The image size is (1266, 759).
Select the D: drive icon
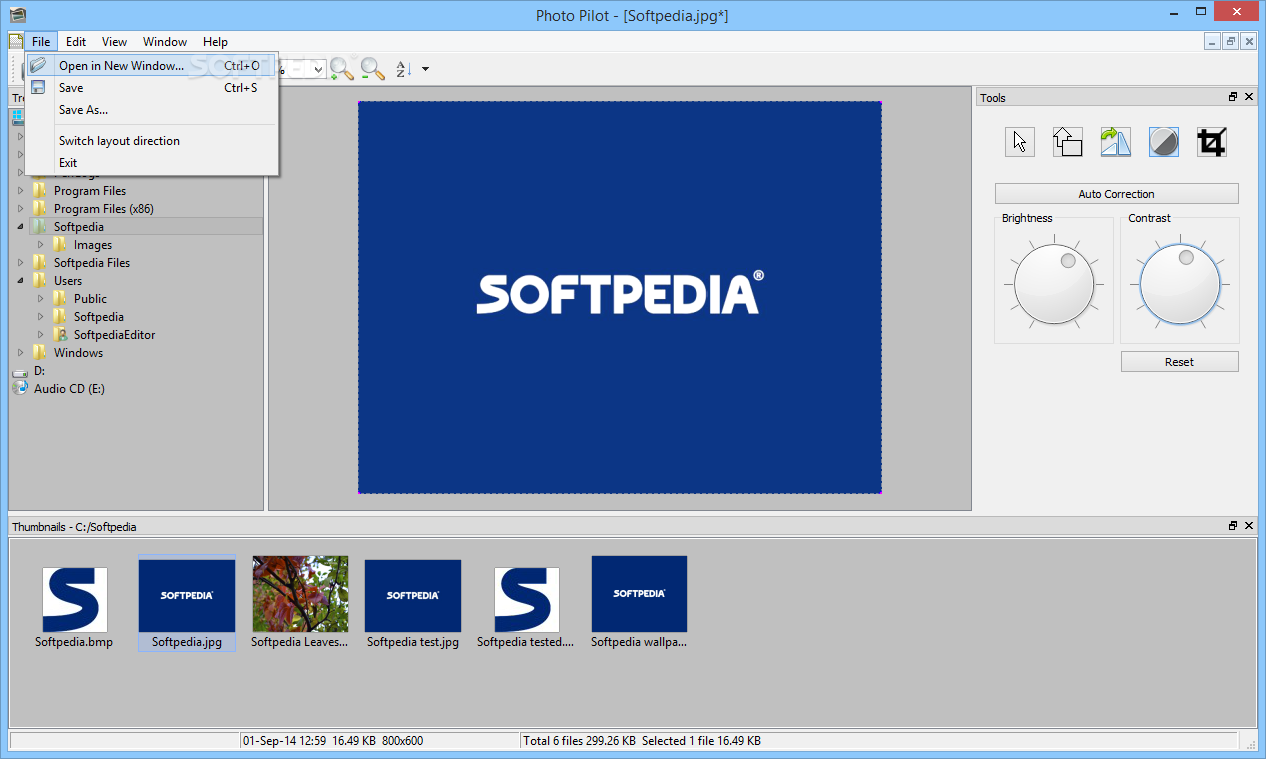tap(20, 371)
